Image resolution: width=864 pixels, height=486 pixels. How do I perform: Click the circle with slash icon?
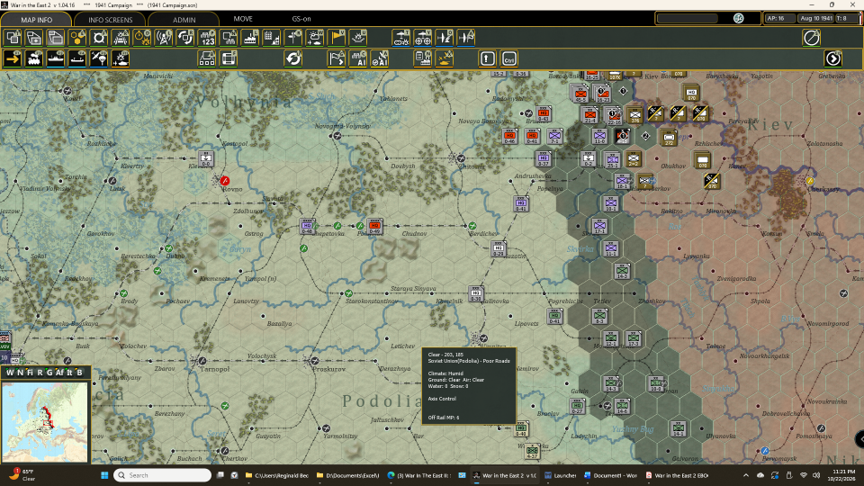point(812,38)
